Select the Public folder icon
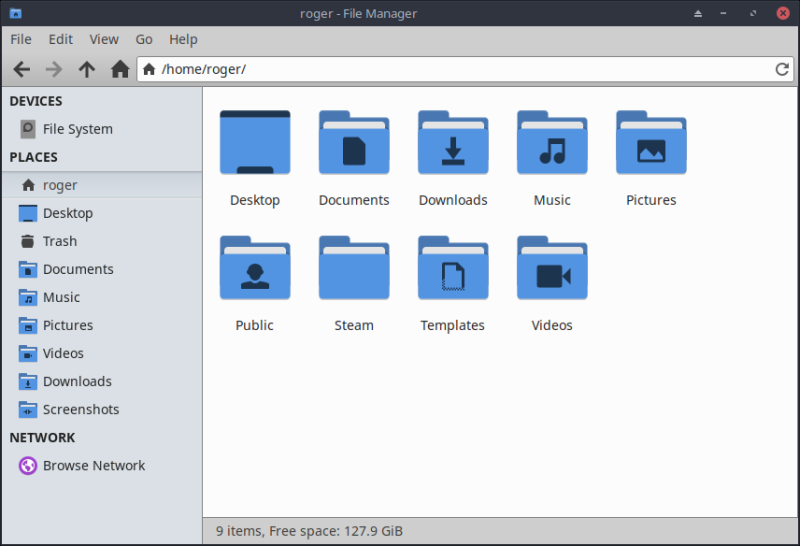800x546 pixels. click(x=255, y=269)
